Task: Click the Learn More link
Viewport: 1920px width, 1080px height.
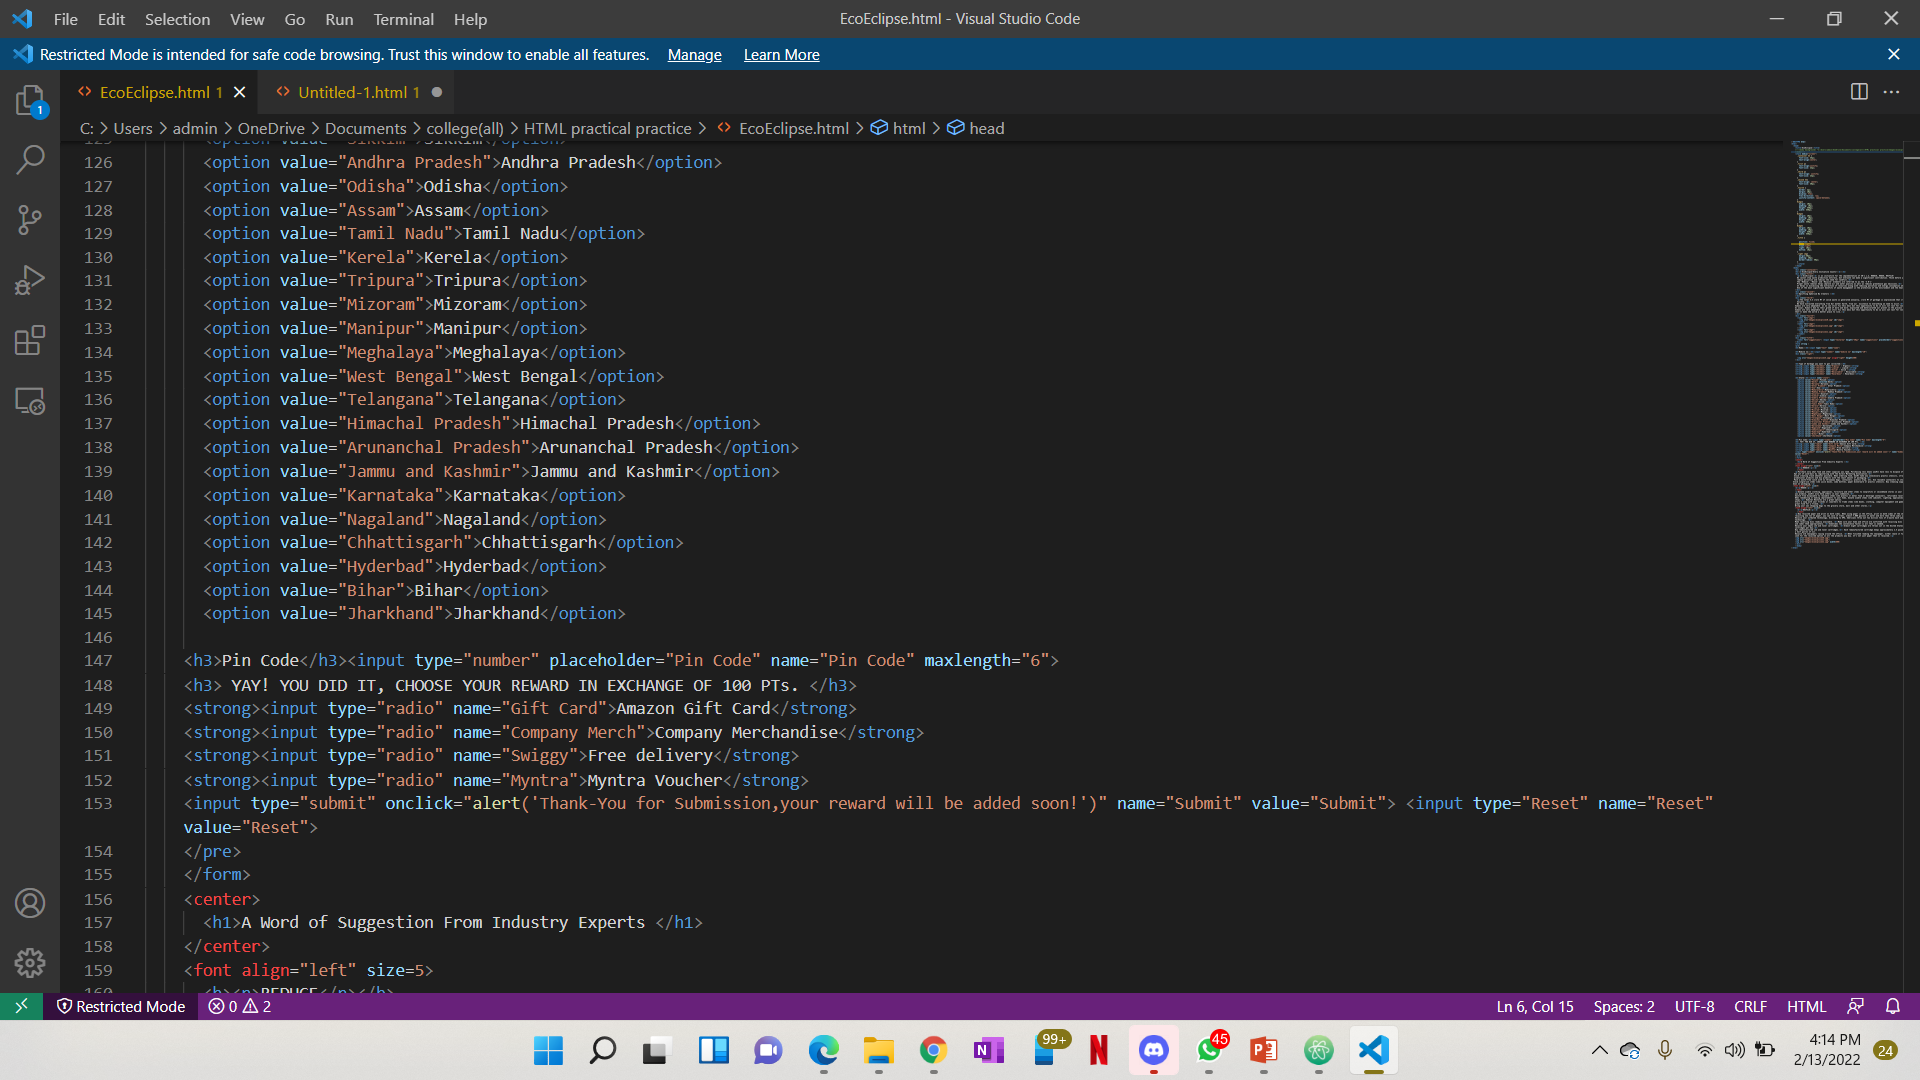Action: [x=781, y=54]
